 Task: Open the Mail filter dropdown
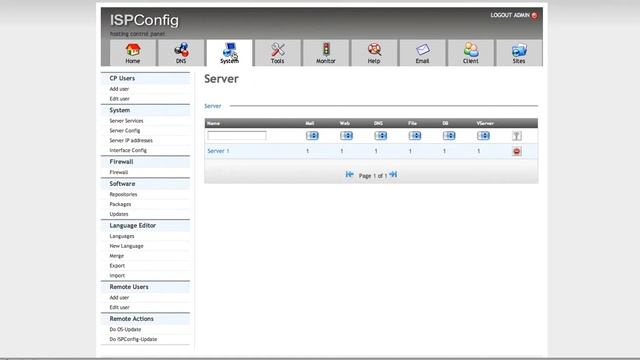[312, 136]
